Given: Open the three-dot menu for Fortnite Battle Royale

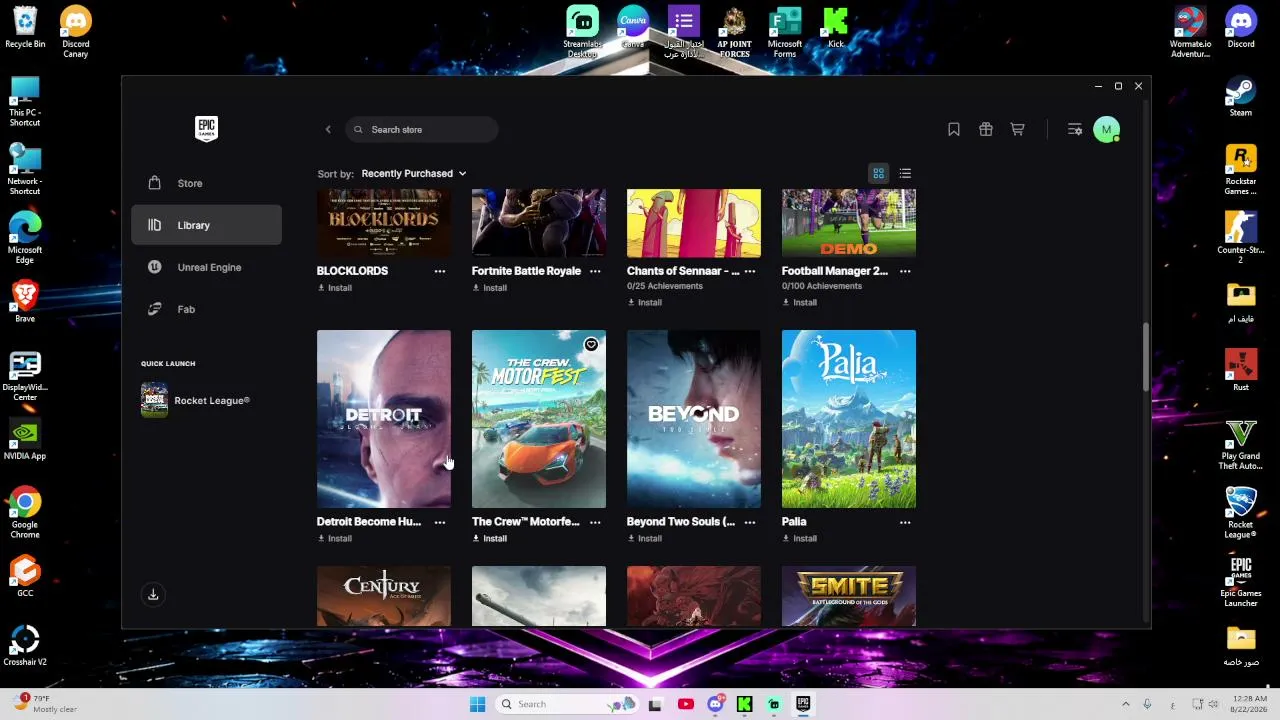Looking at the screenshot, I should [595, 271].
